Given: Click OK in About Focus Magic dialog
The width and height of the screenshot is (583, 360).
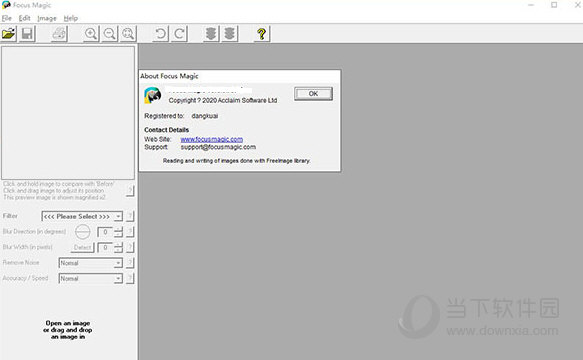Looking at the screenshot, I should (x=313, y=94).
